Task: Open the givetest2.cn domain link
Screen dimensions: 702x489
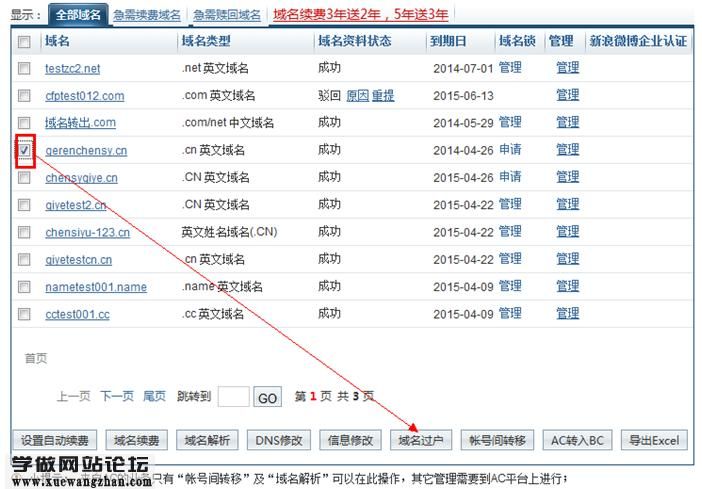Action: (x=76, y=205)
